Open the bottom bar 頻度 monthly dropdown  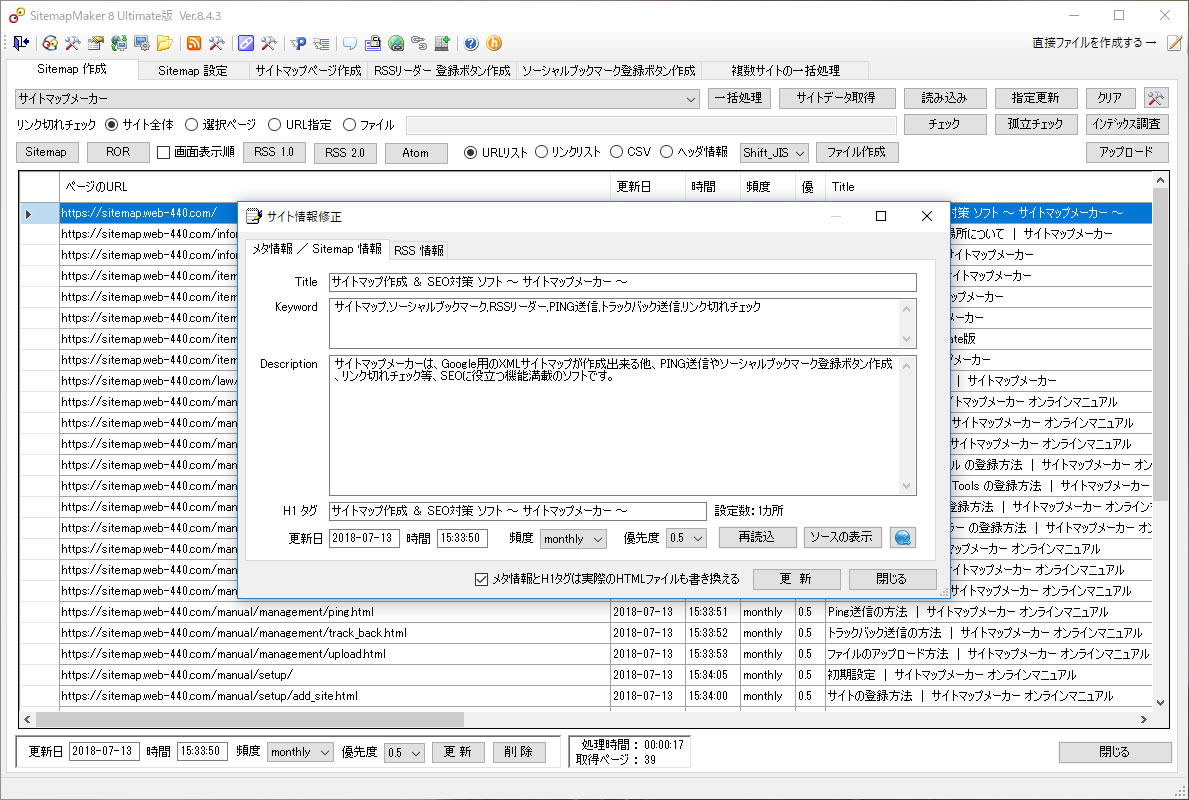pos(325,752)
